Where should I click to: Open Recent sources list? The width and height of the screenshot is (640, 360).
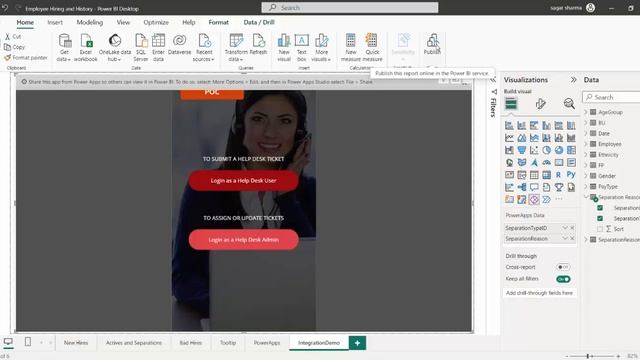(x=204, y=47)
